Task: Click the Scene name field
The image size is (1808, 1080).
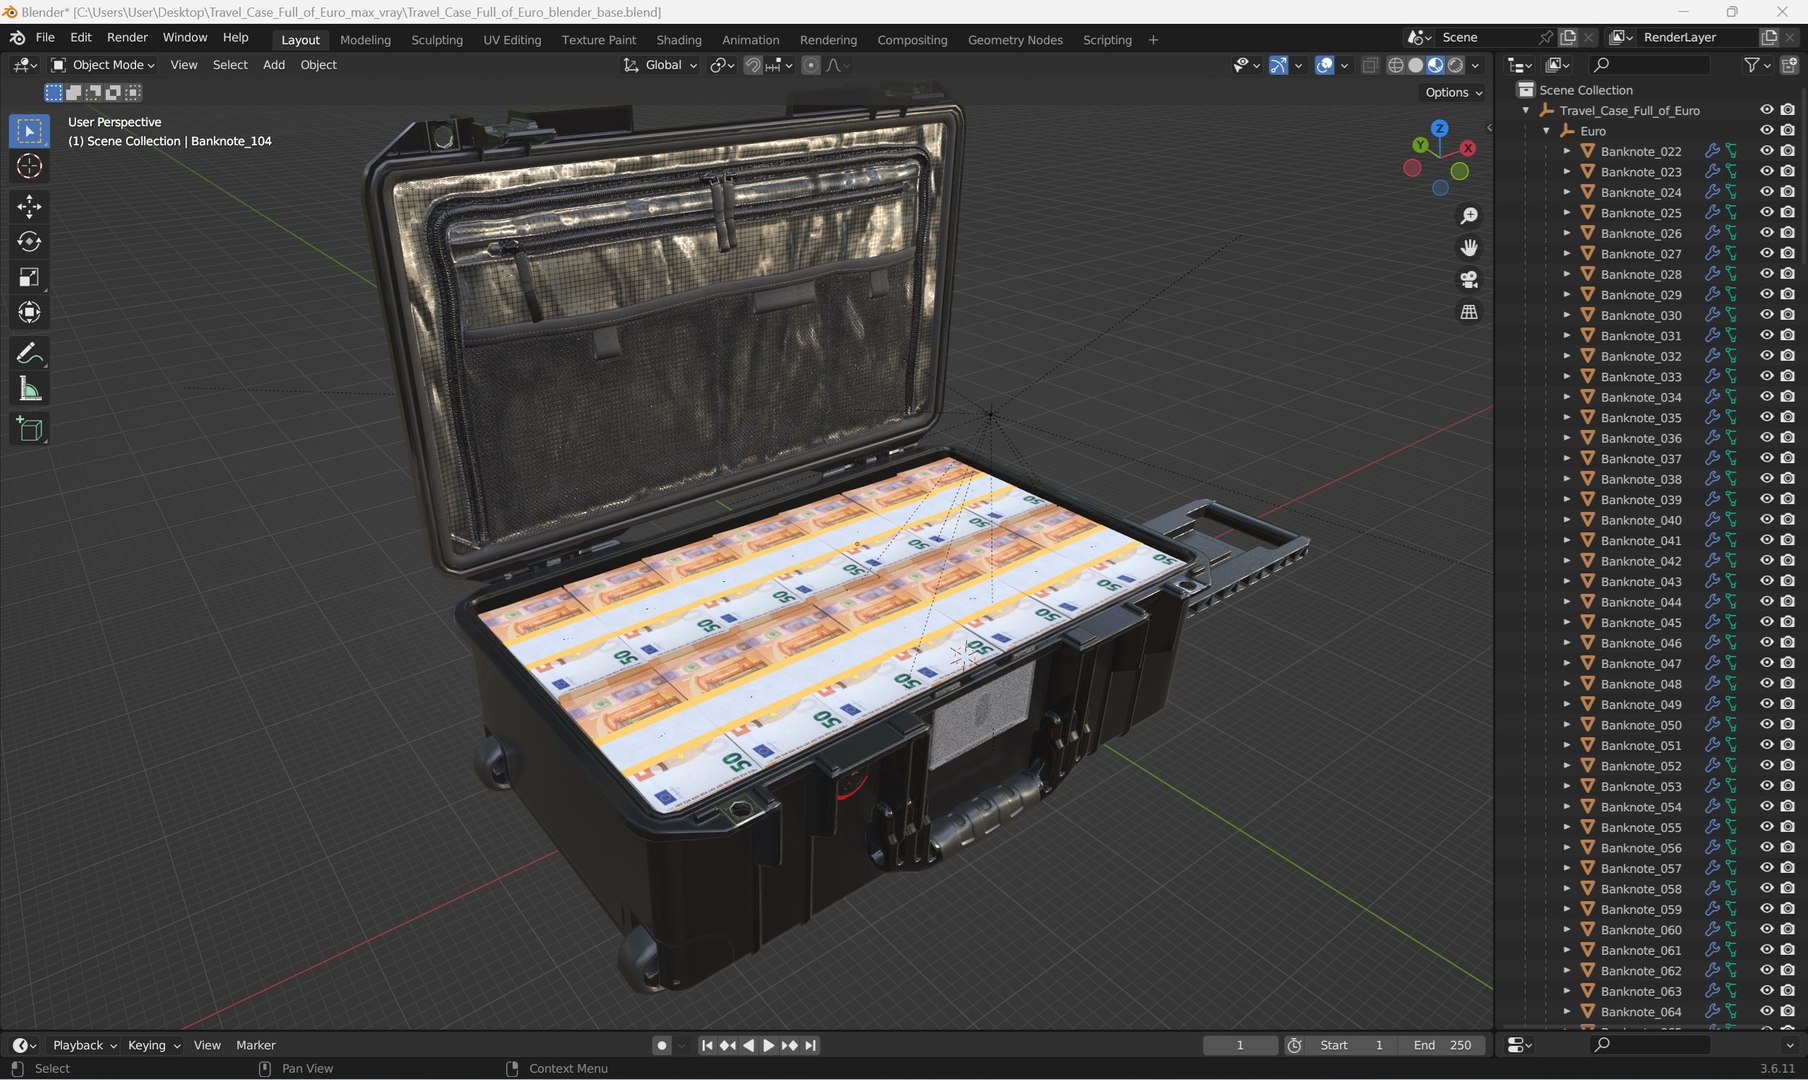Action: click(x=1486, y=37)
